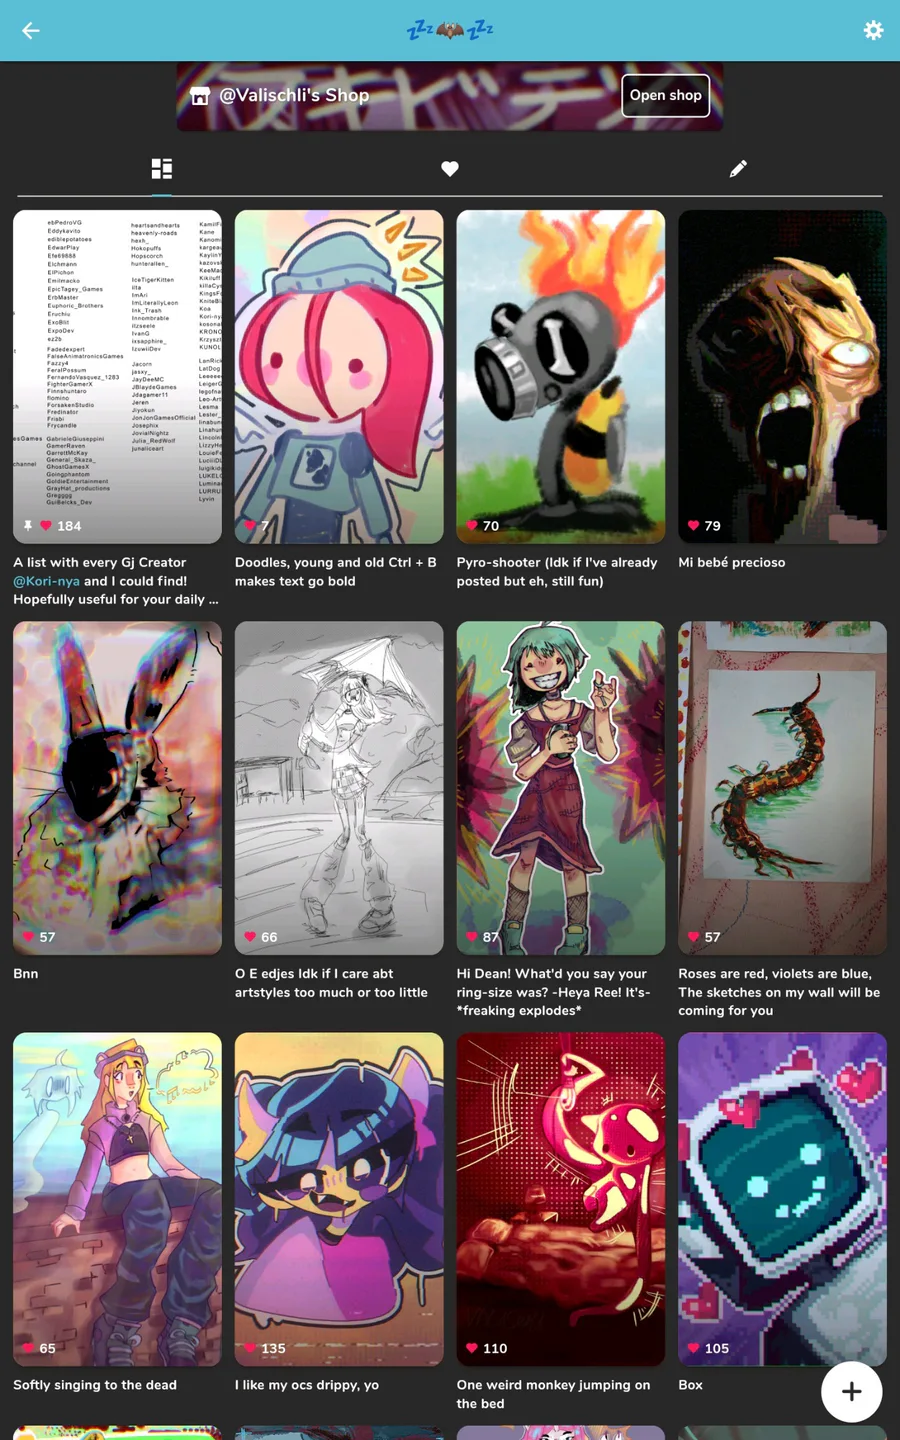Toggle like on monkey jumping post
Image resolution: width=900 pixels, height=1440 pixels.
(x=471, y=1348)
